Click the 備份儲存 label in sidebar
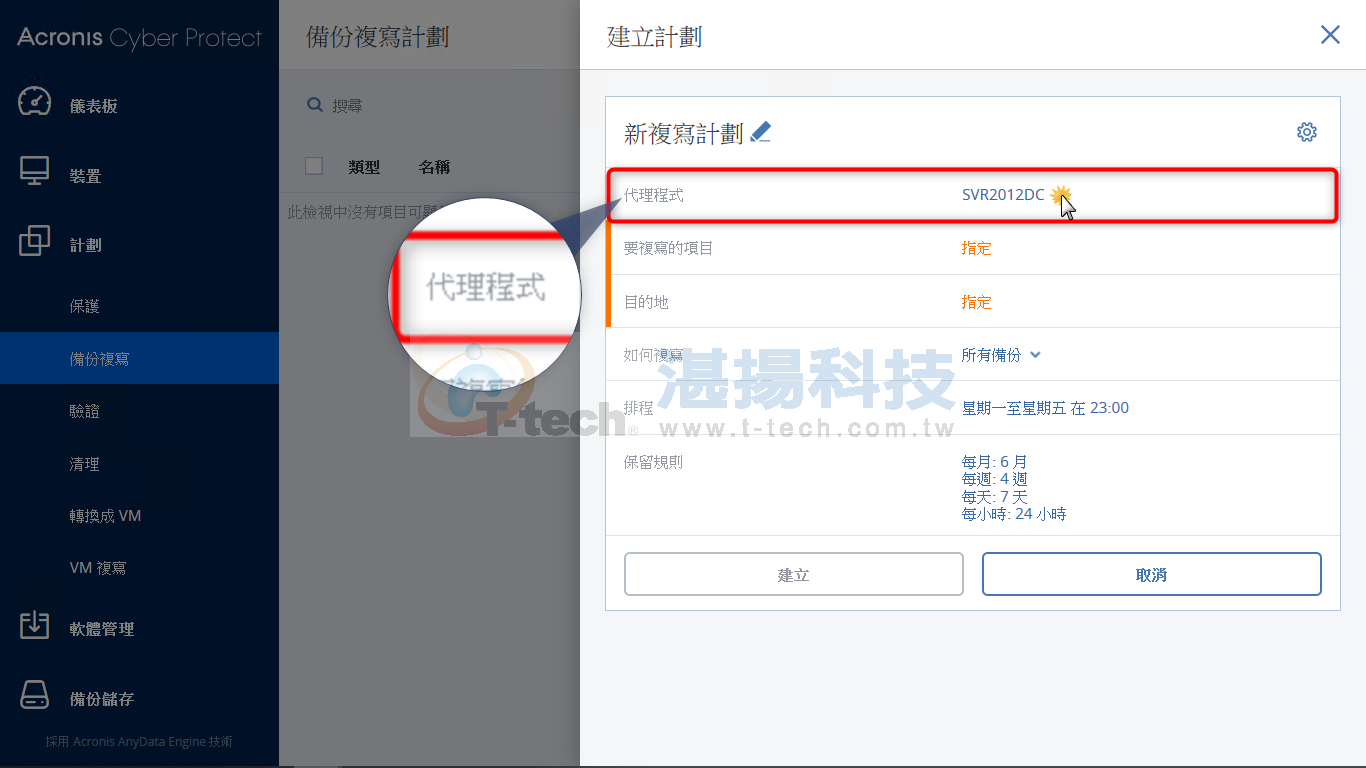Image resolution: width=1366 pixels, height=768 pixels. [x=102, y=699]
